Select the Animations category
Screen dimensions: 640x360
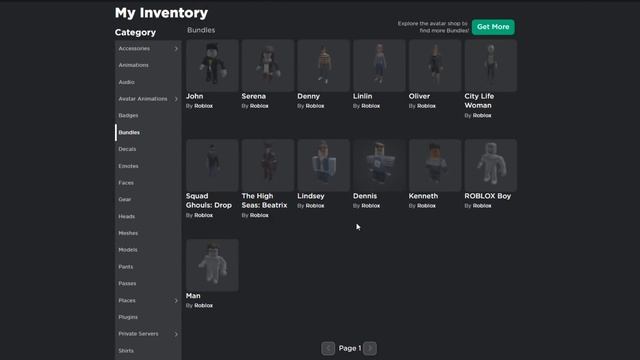pyautogui.click(x=148, y=65)
